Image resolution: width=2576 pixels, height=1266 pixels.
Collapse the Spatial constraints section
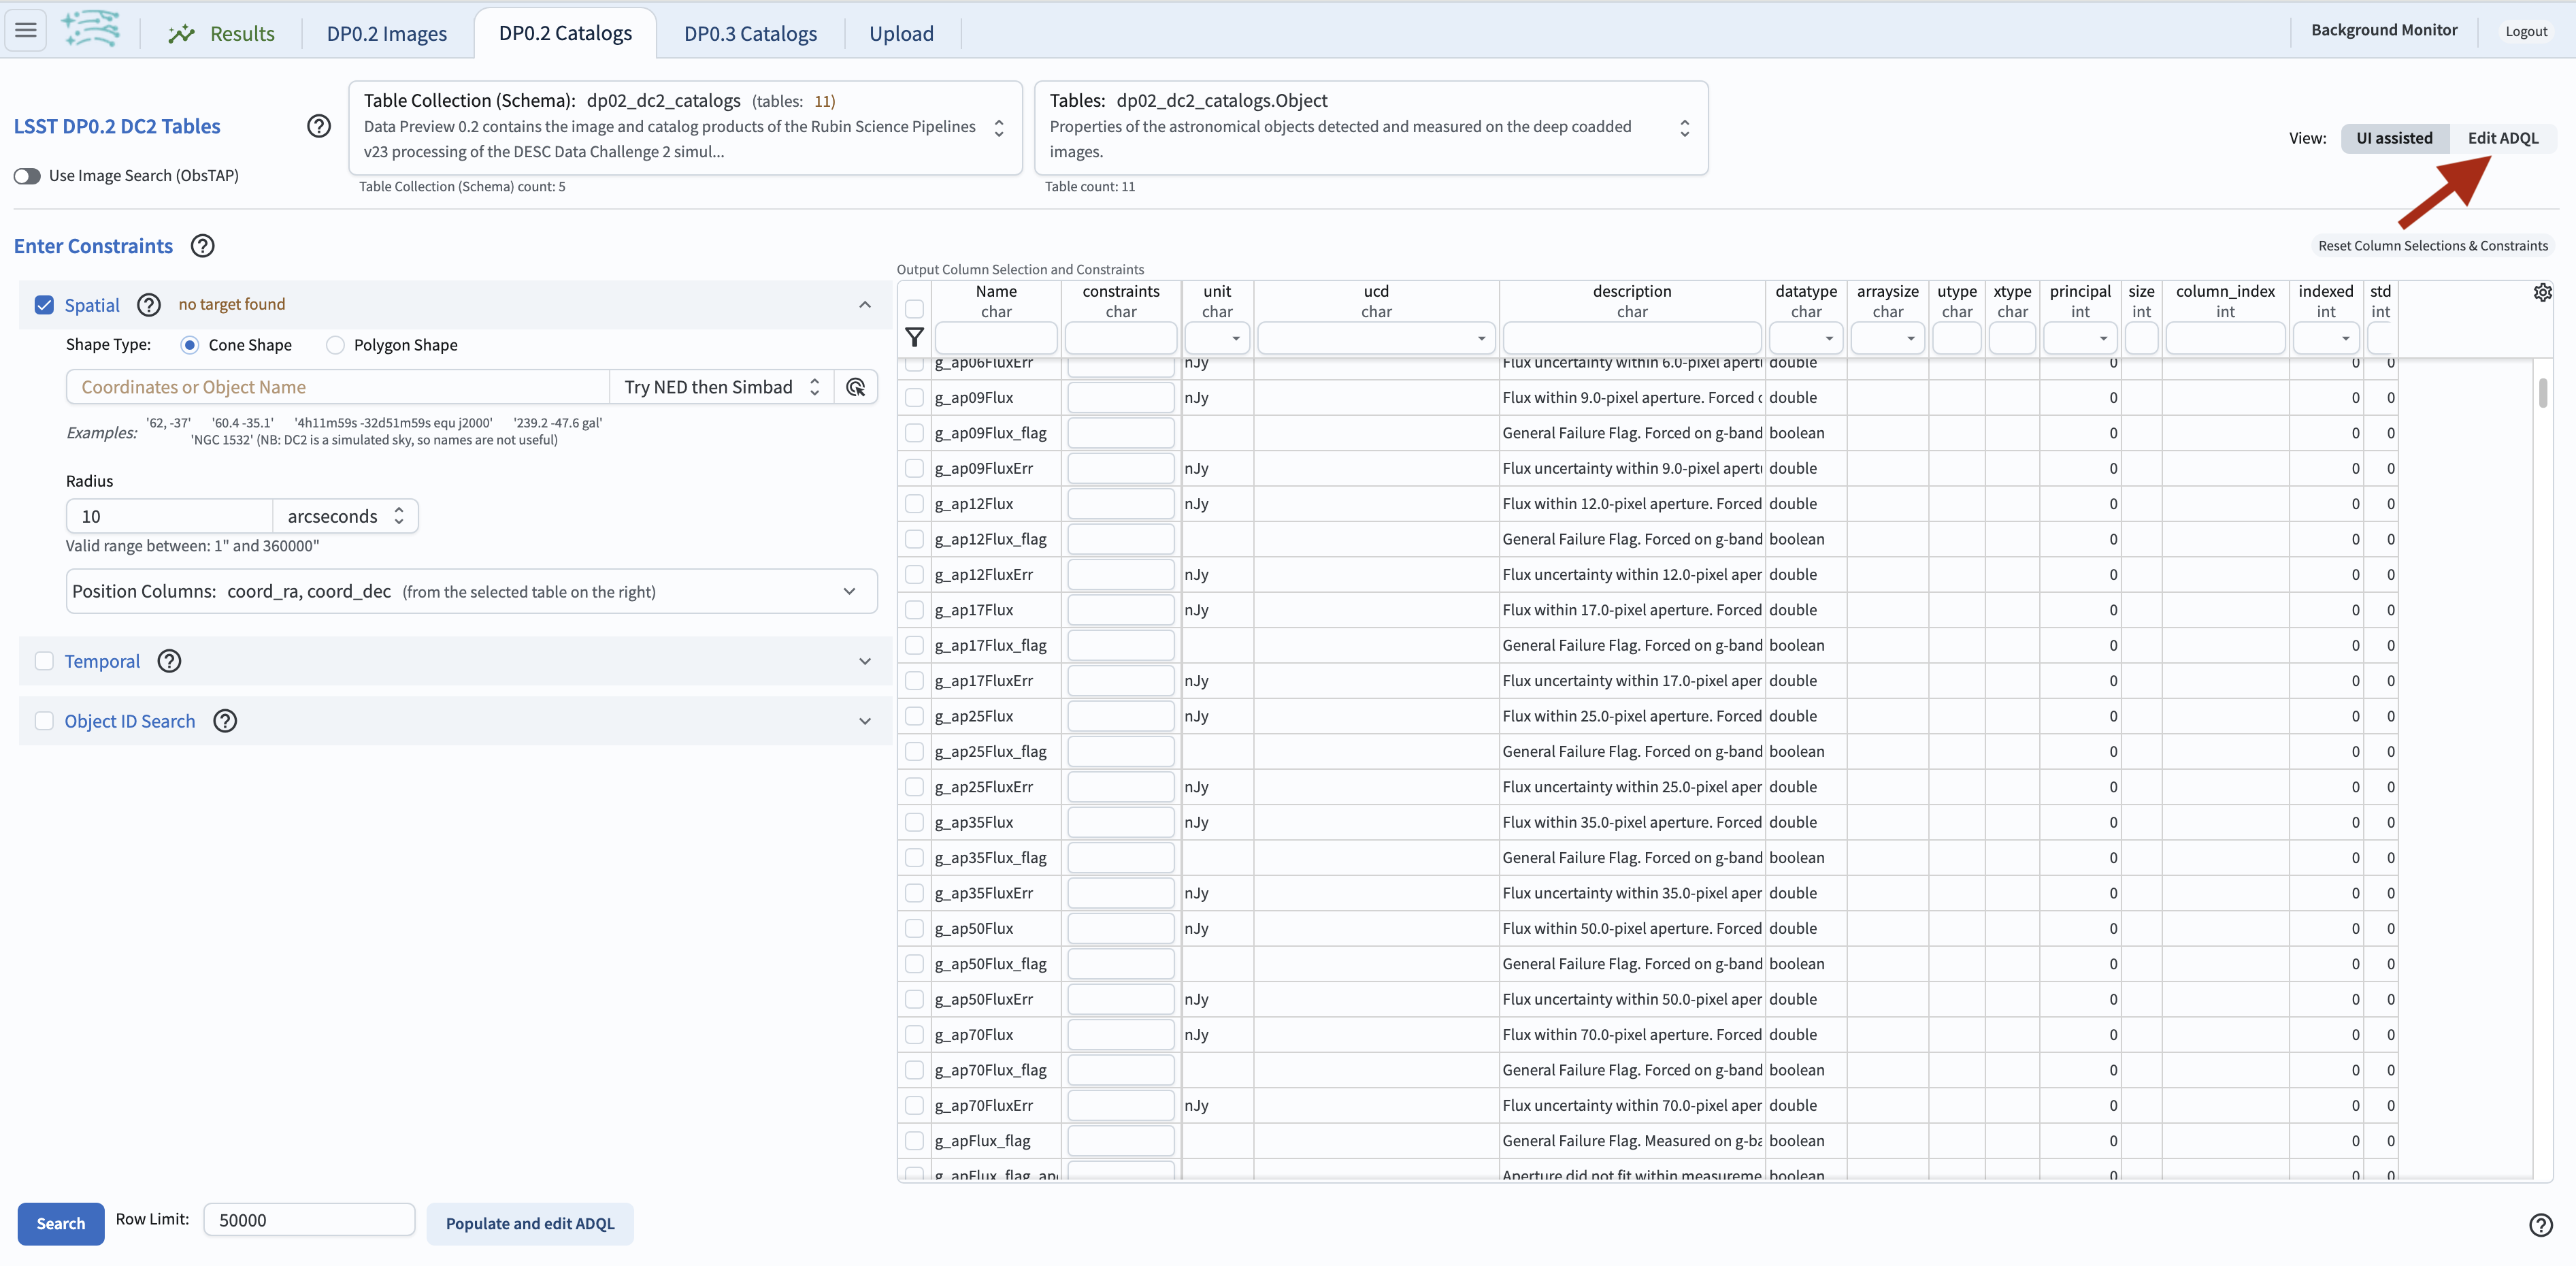tap(865, 305)
